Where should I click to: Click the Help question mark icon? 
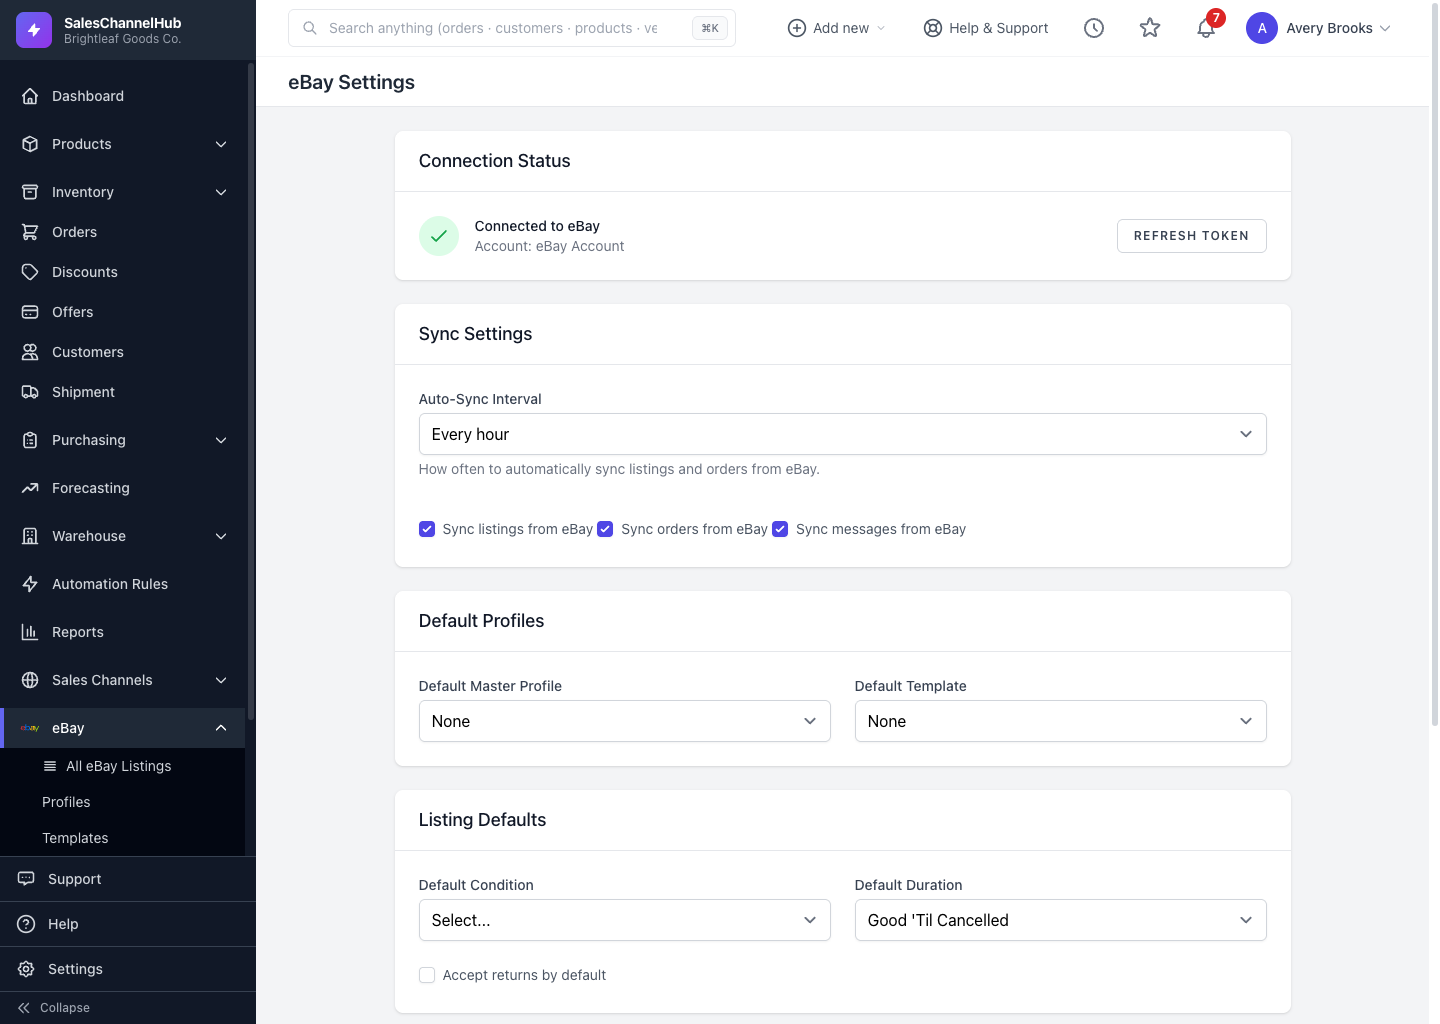(26, 924)
